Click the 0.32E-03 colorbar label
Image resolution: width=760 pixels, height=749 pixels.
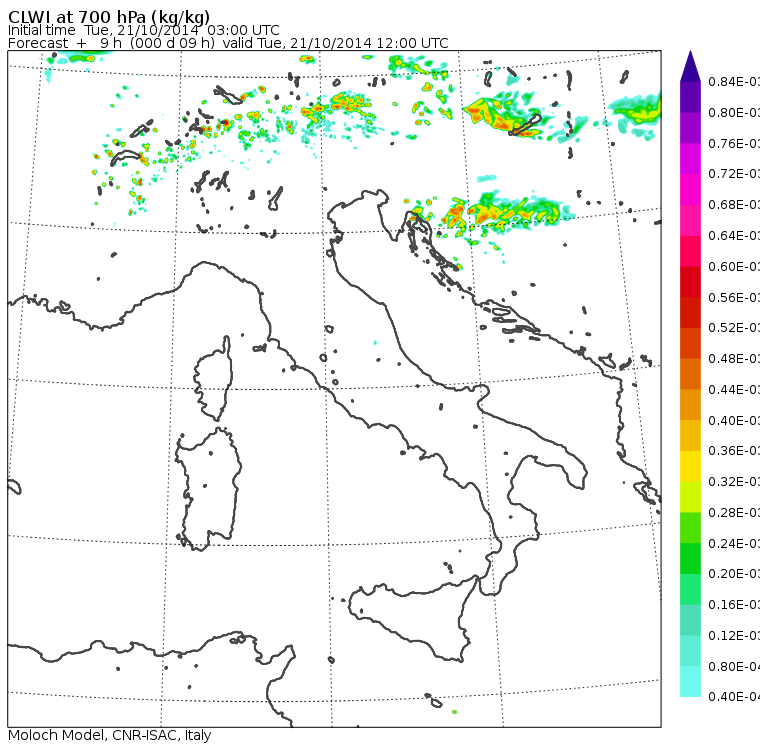pos(733,481)
